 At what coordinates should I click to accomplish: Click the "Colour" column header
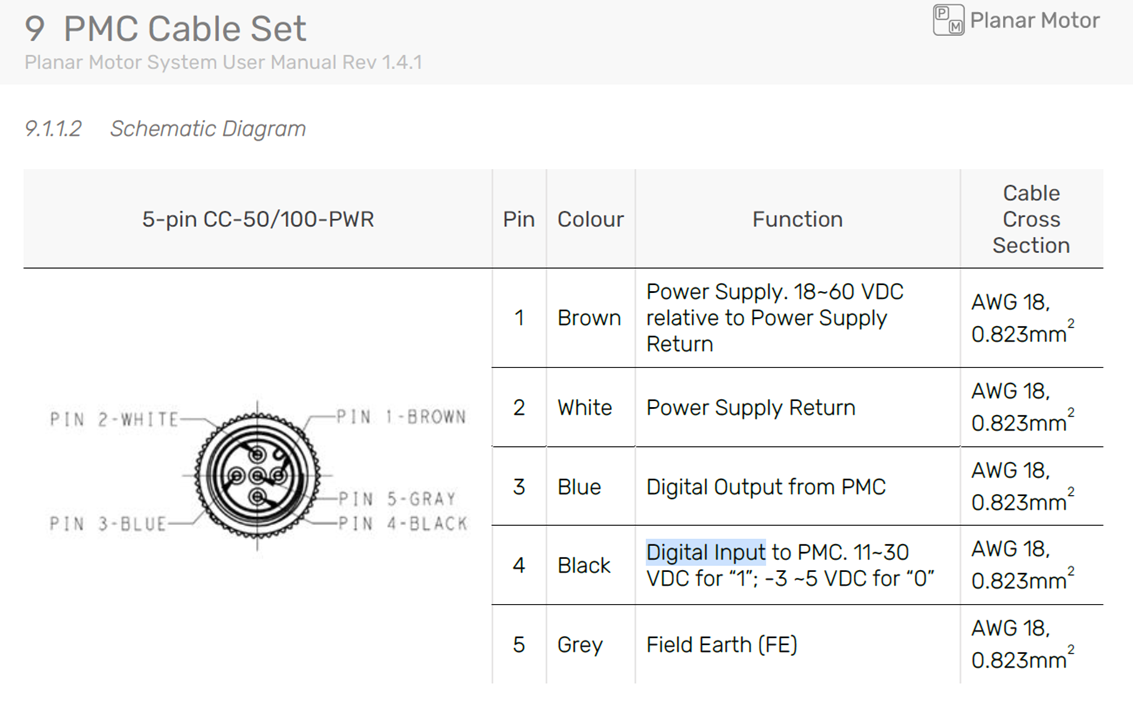click(x=590, y=219)
